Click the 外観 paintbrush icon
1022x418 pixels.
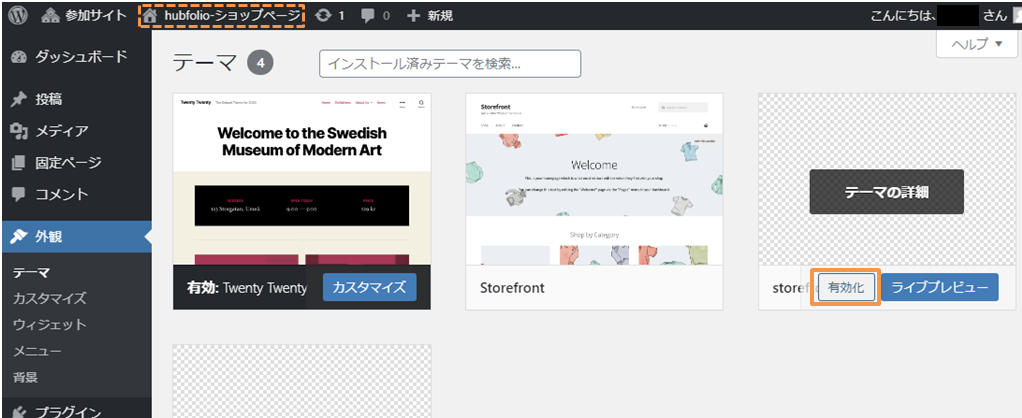click(x=19, y=237)
